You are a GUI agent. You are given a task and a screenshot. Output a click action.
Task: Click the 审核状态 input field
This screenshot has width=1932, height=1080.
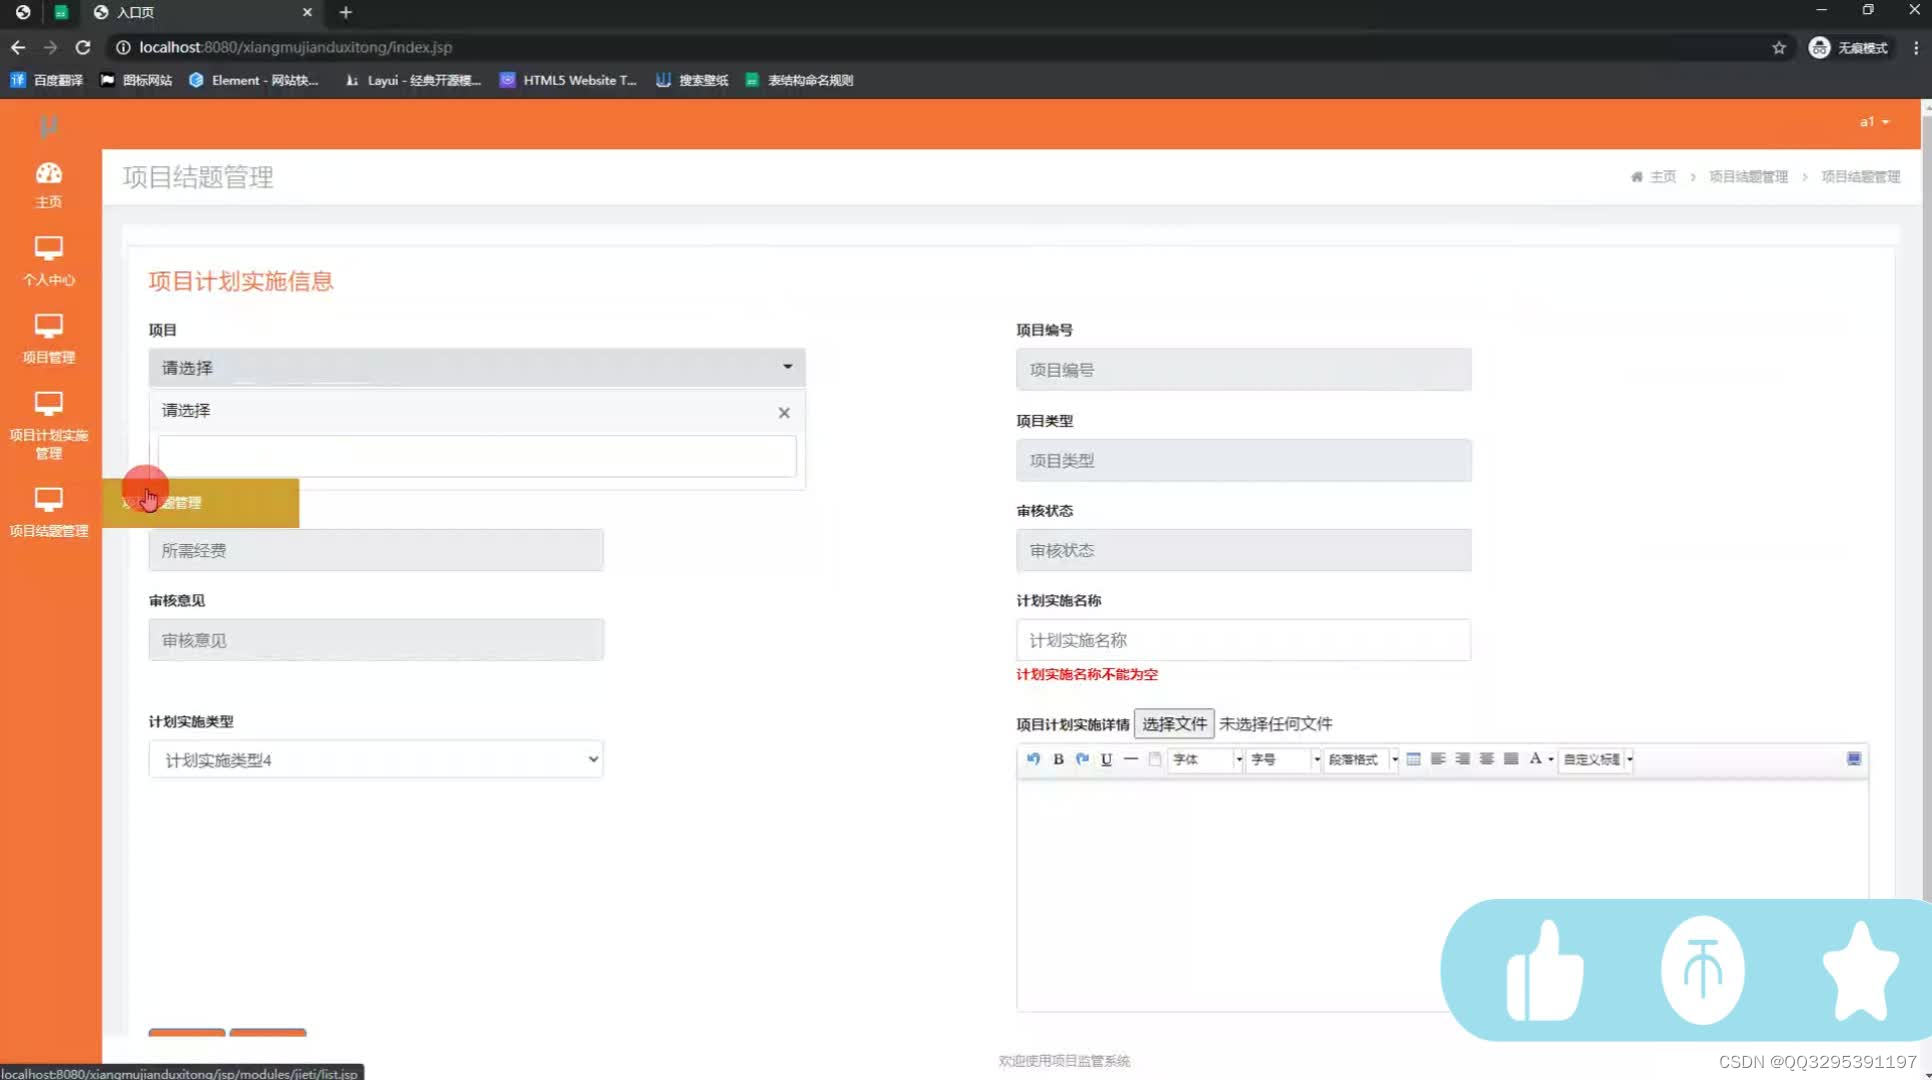[x=1243, y=550]
